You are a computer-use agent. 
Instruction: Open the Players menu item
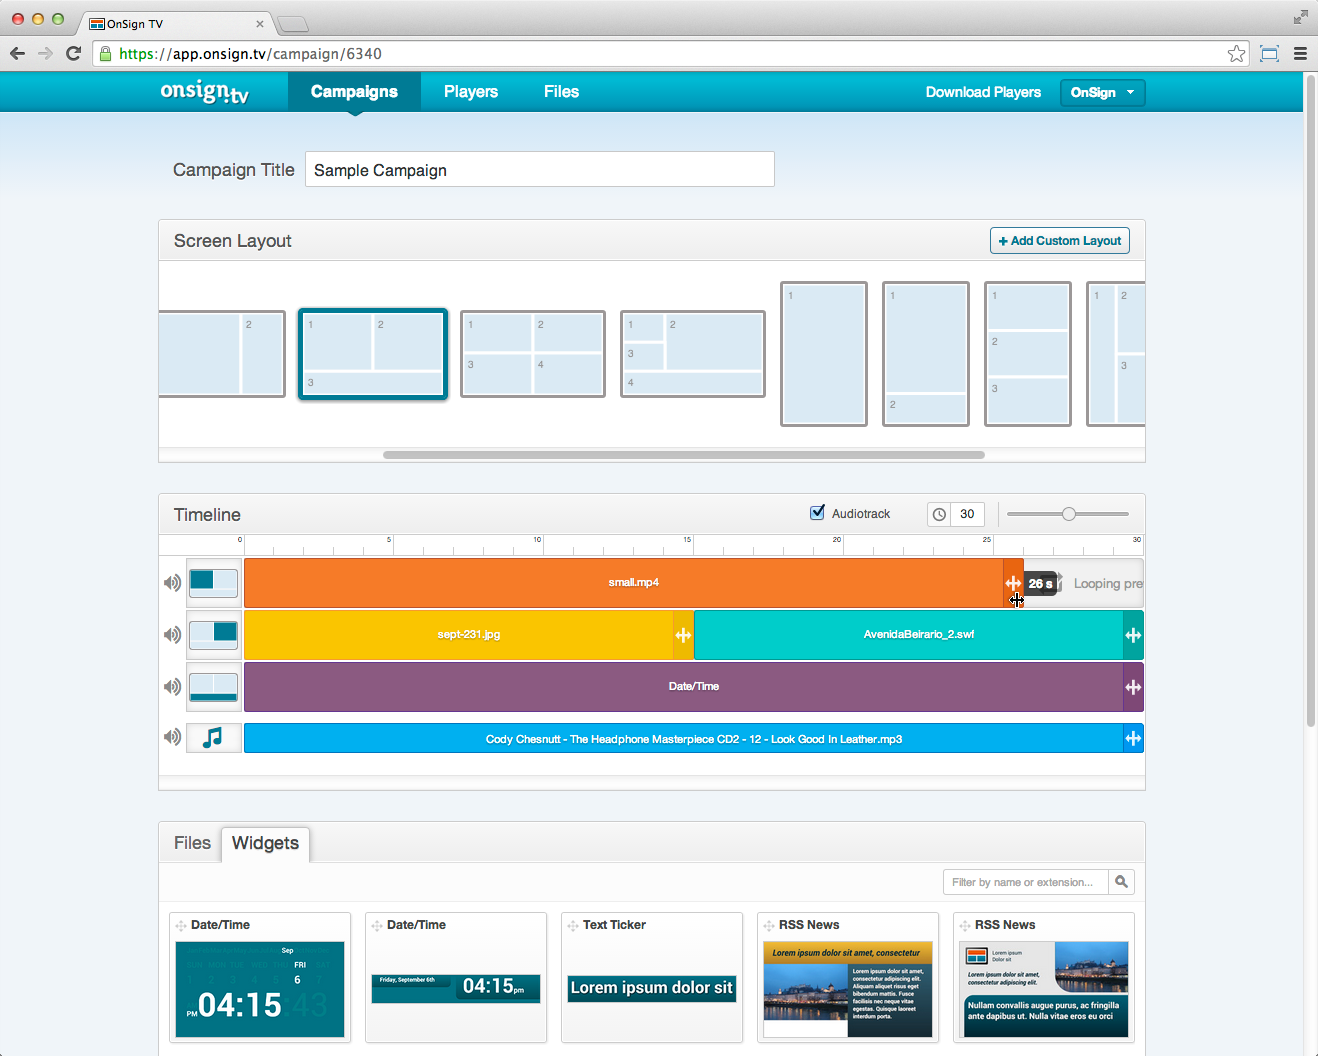[471, 92]
